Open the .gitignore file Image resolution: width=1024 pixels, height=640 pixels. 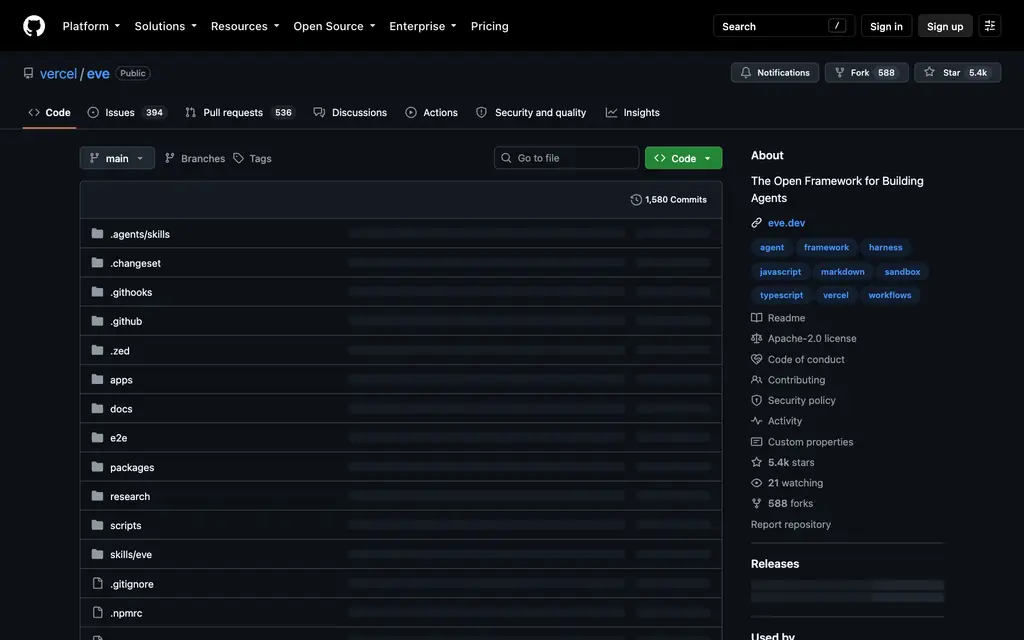tap(131, 584)
